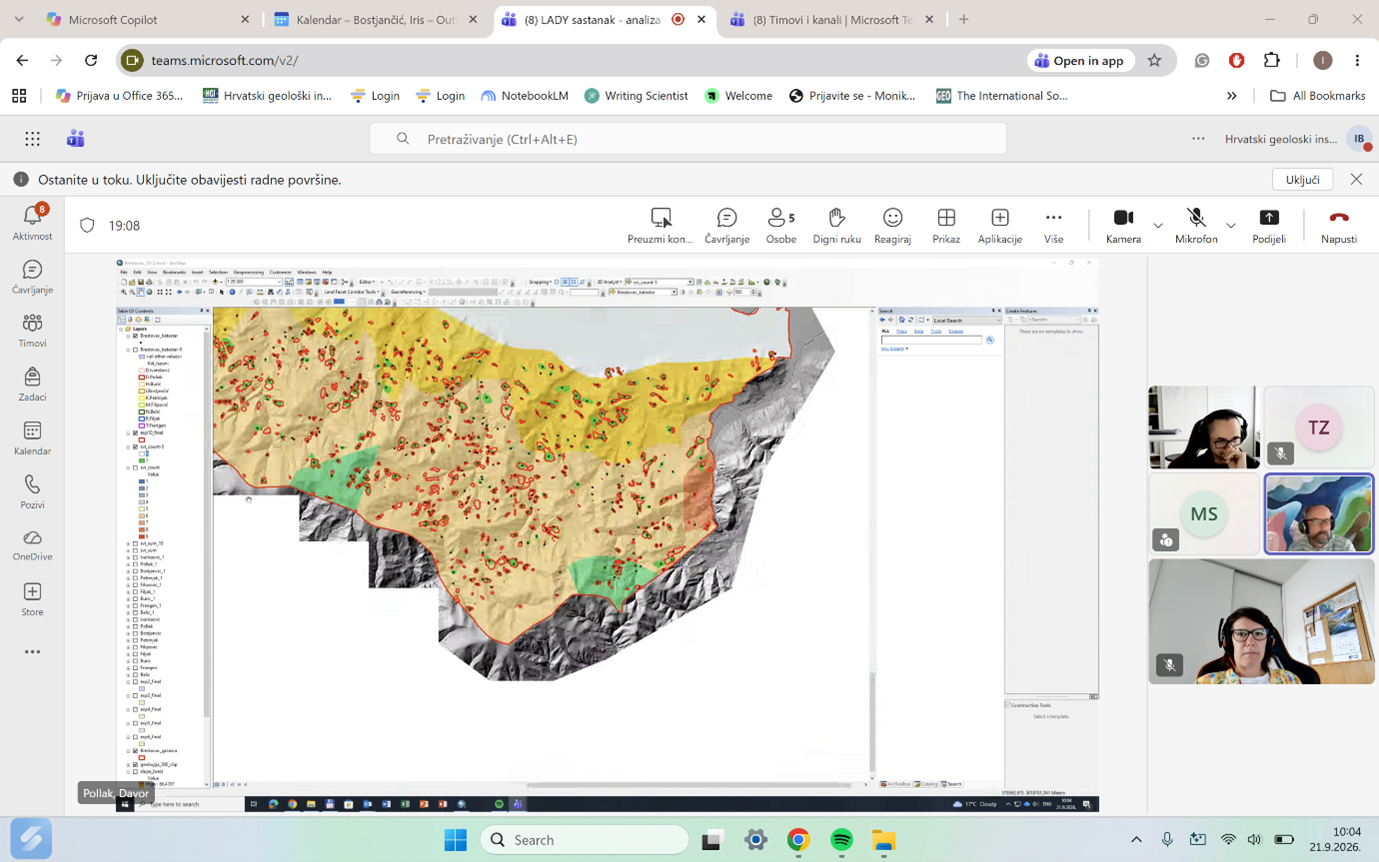Open the Chrome tab search dropdown
Viewport: 1379px width, 862px height.
point(19,19)
